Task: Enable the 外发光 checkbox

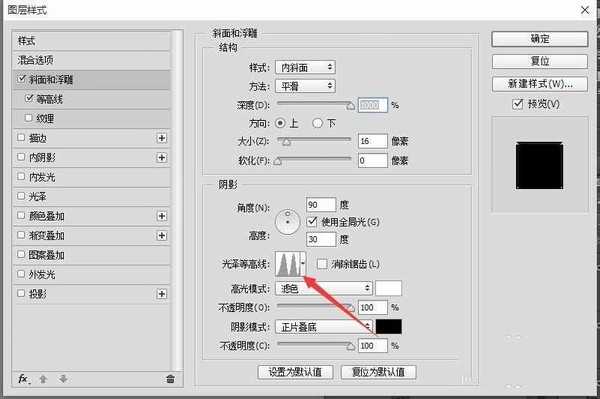Action: [21, 274]
